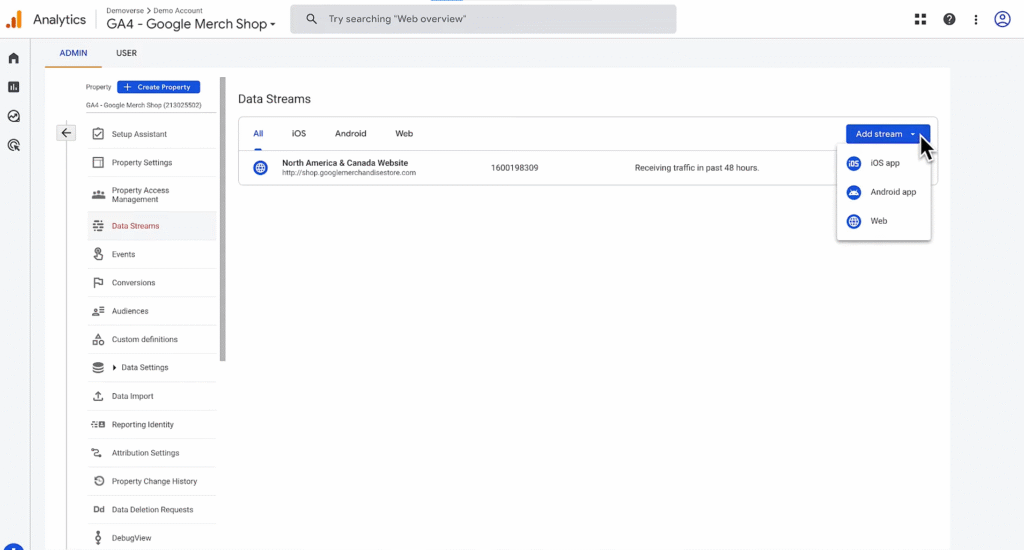Open Custom definitions link
This screenshot has height=550, width=1024.
(144, 340)
